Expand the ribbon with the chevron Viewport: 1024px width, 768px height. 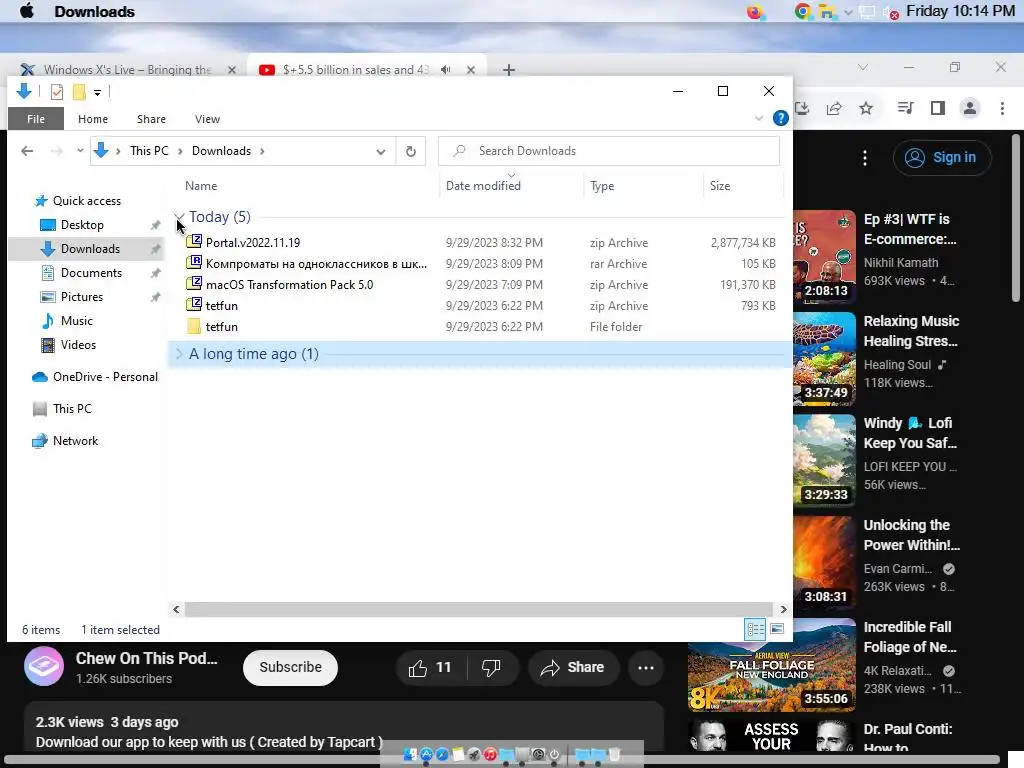pyautogui.click(x=759, y=118)
